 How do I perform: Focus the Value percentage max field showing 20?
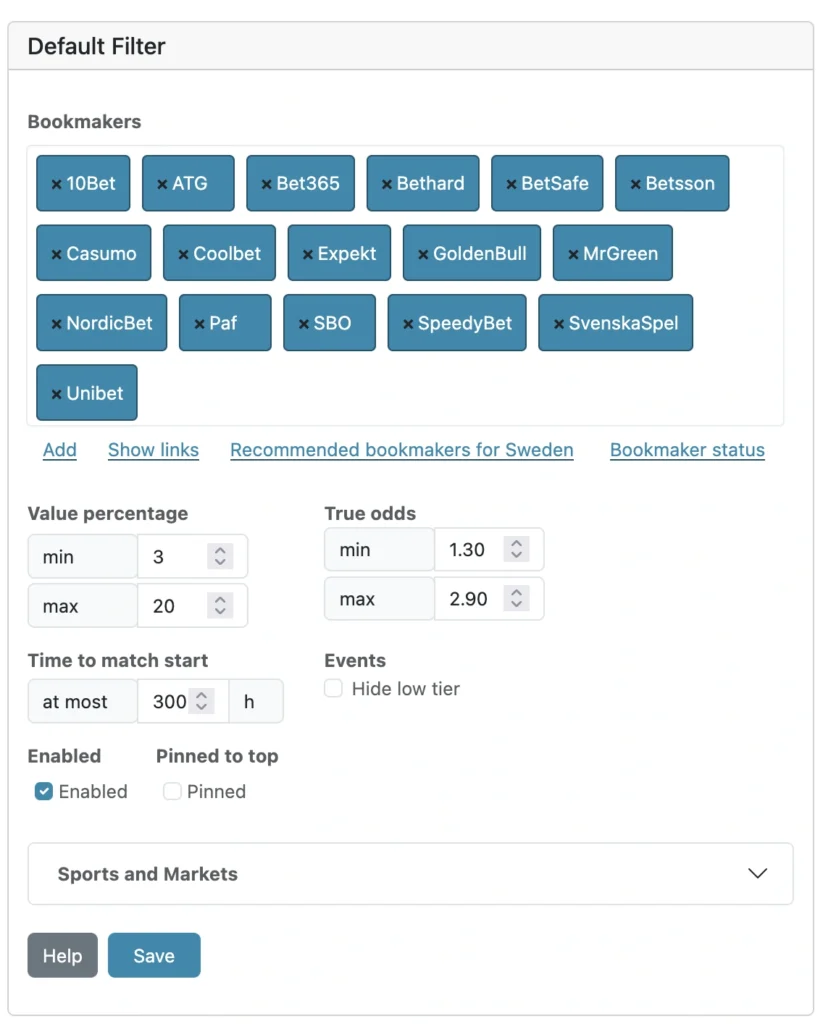pos(192,606)
